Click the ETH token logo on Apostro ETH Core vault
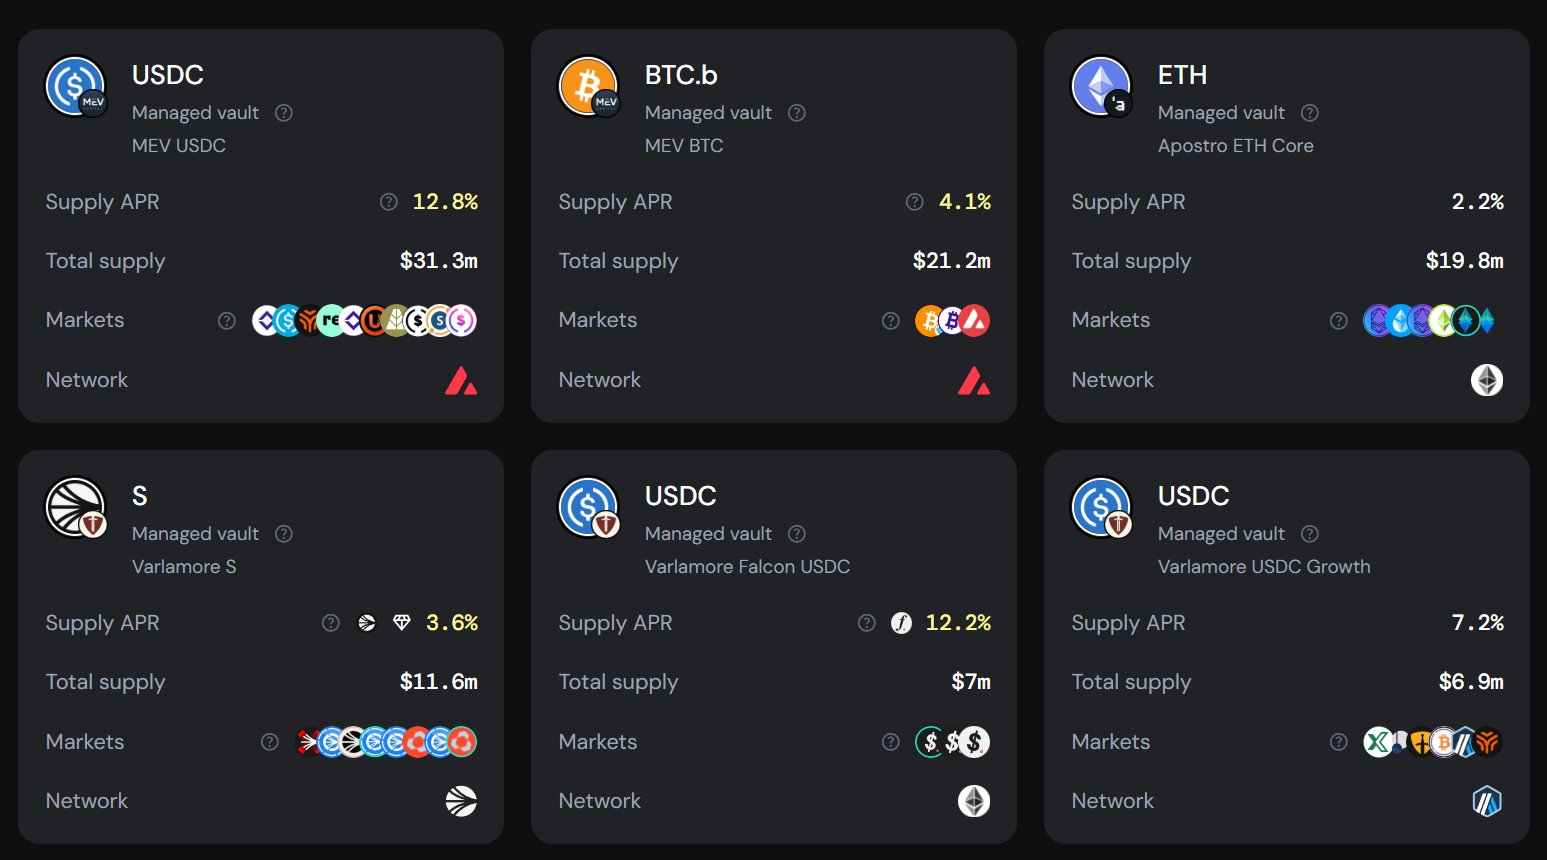 1102,86
